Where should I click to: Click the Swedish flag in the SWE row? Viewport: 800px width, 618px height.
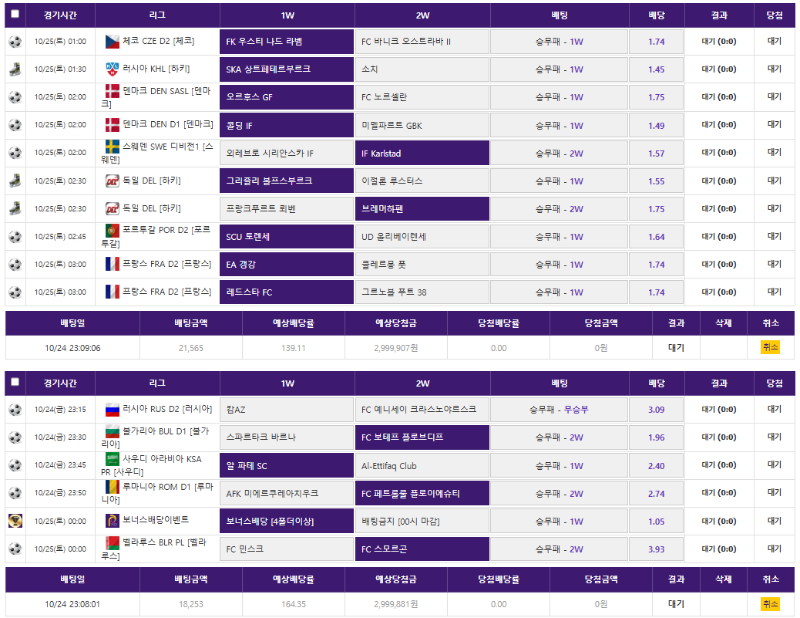click(x=112, y=152)
